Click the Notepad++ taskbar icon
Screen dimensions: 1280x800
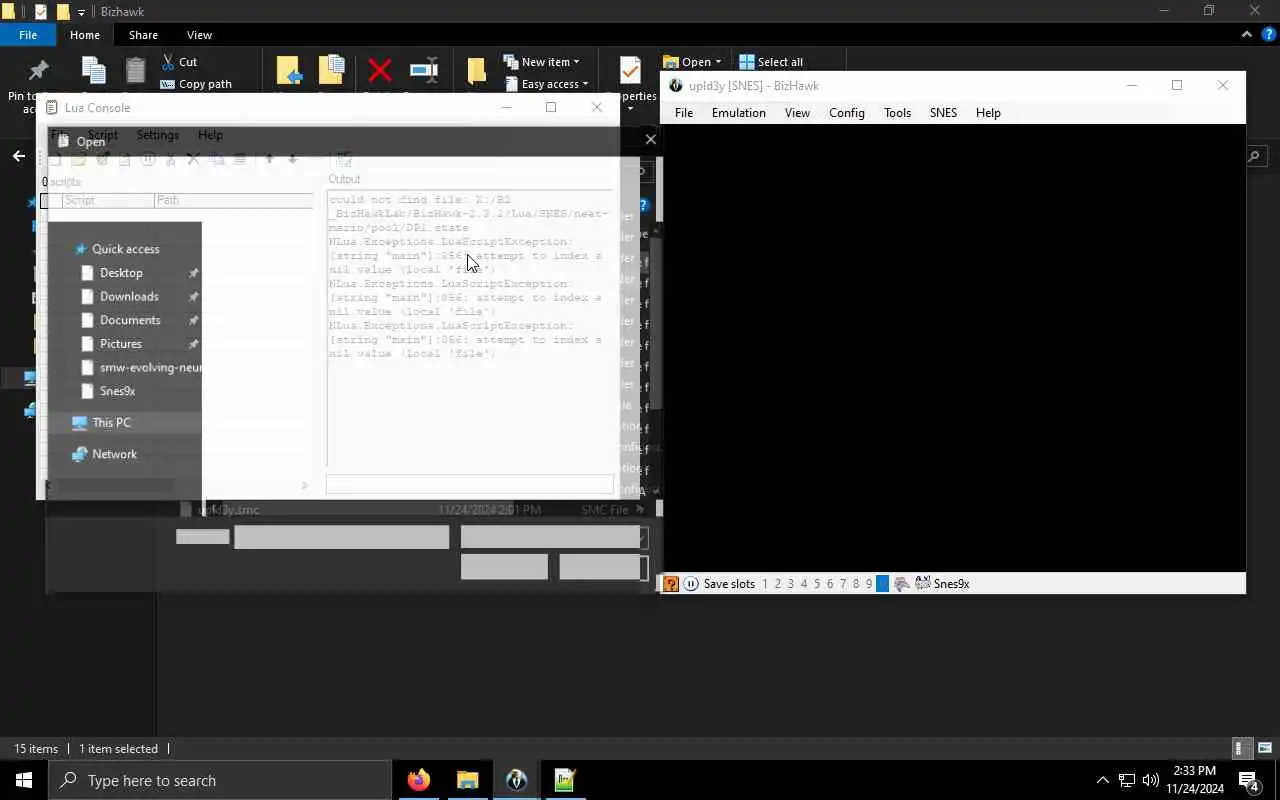pyautogui.click(x=565, y=780)
